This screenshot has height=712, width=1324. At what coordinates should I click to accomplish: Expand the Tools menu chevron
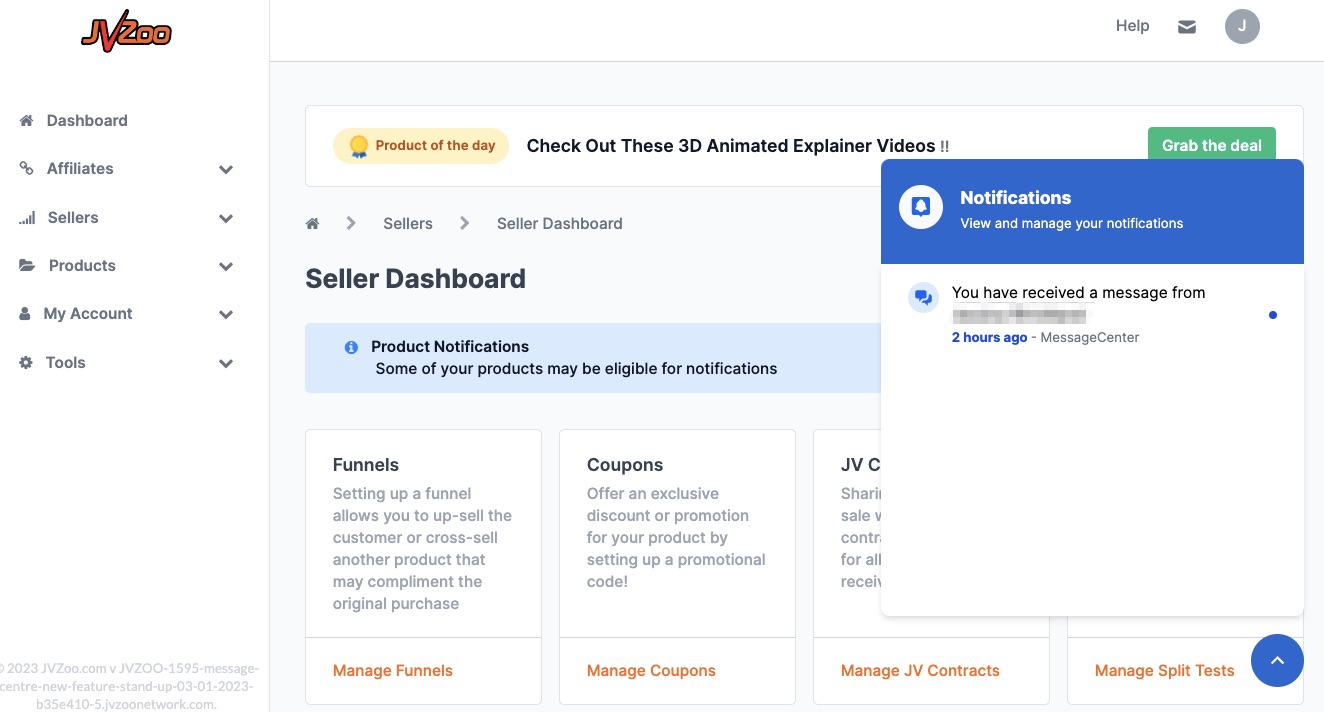(226, 363)
